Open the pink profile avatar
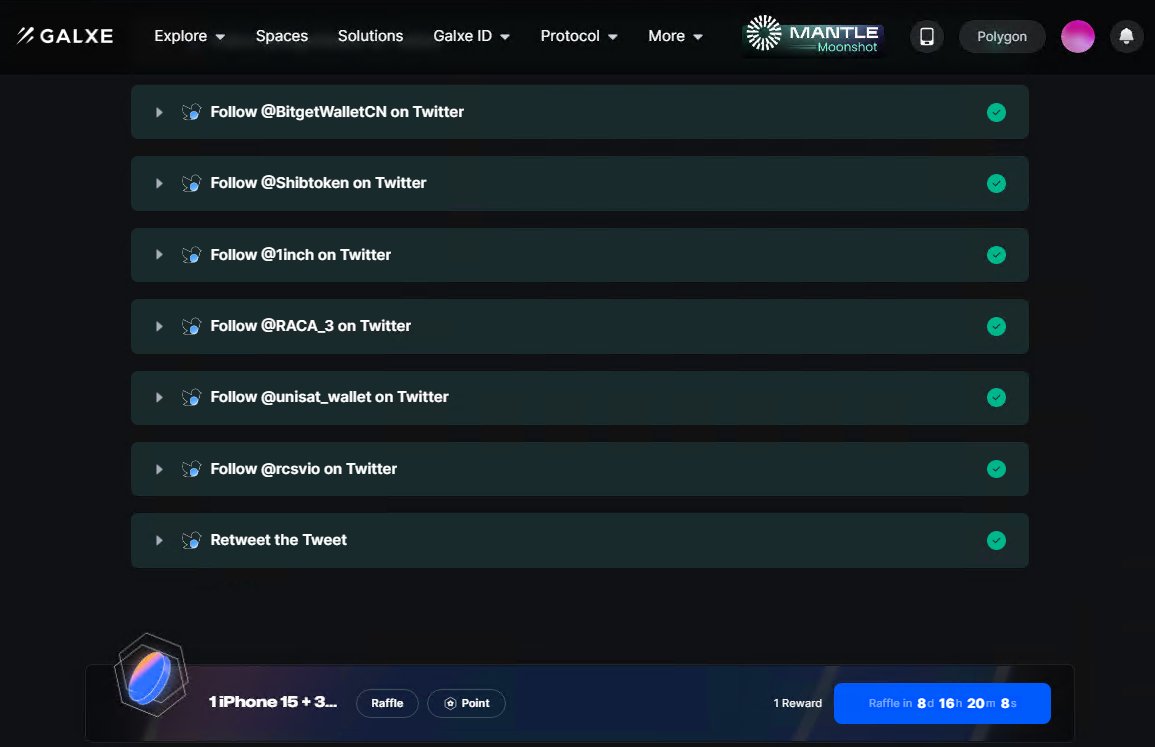Screen dimensions: 1155x747 pos(1078,36)
